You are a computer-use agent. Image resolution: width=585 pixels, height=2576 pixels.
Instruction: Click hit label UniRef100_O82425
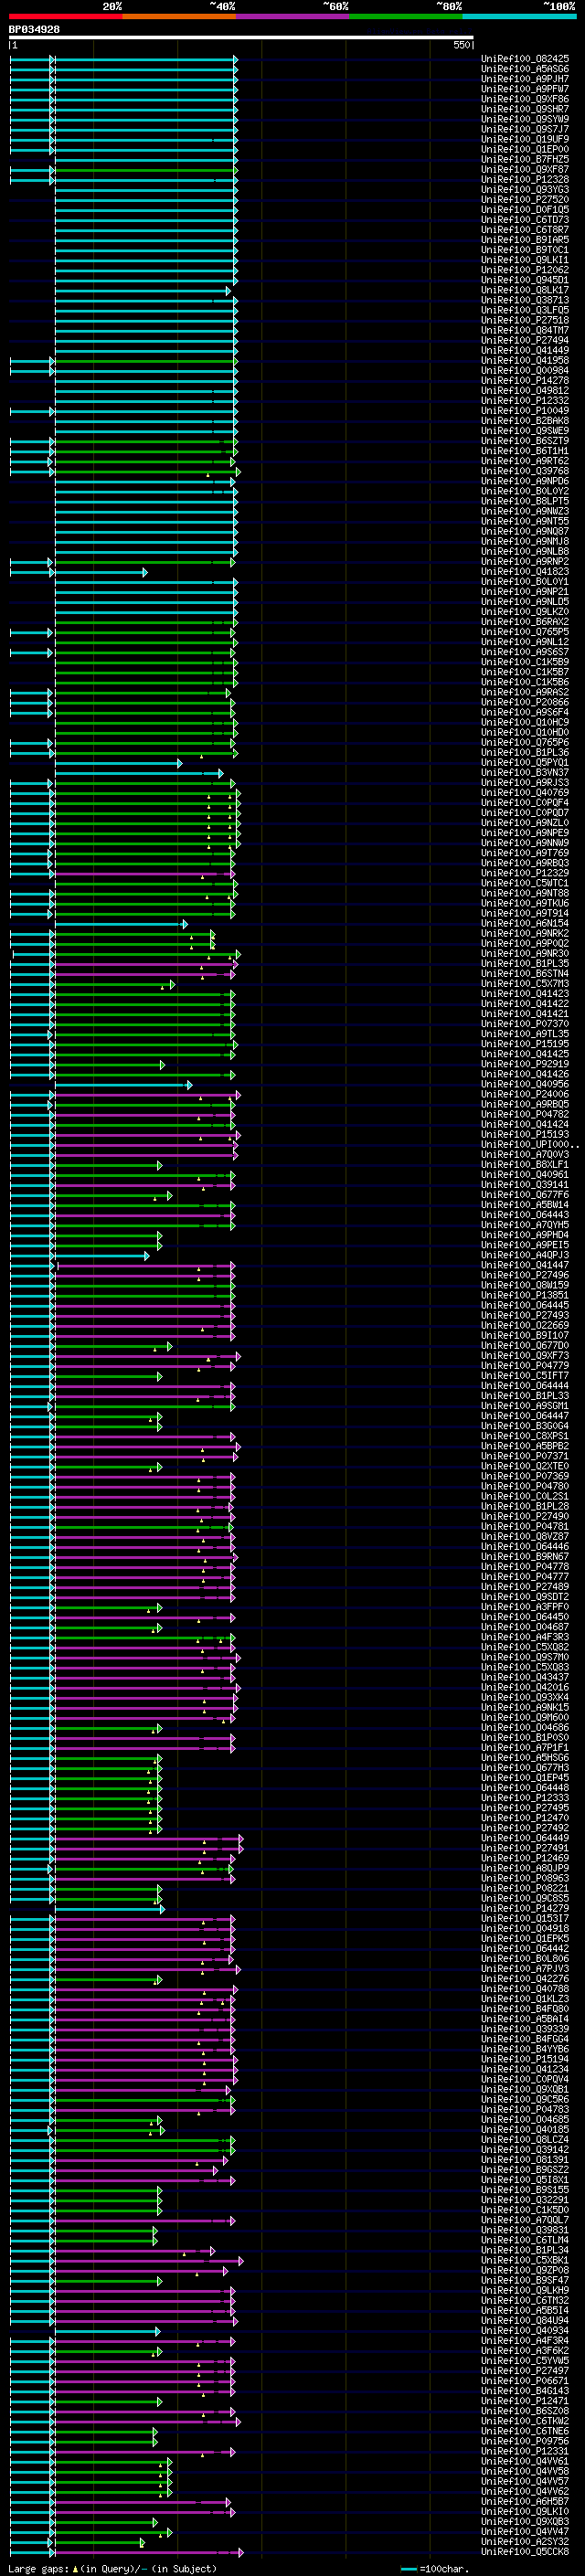525,59
